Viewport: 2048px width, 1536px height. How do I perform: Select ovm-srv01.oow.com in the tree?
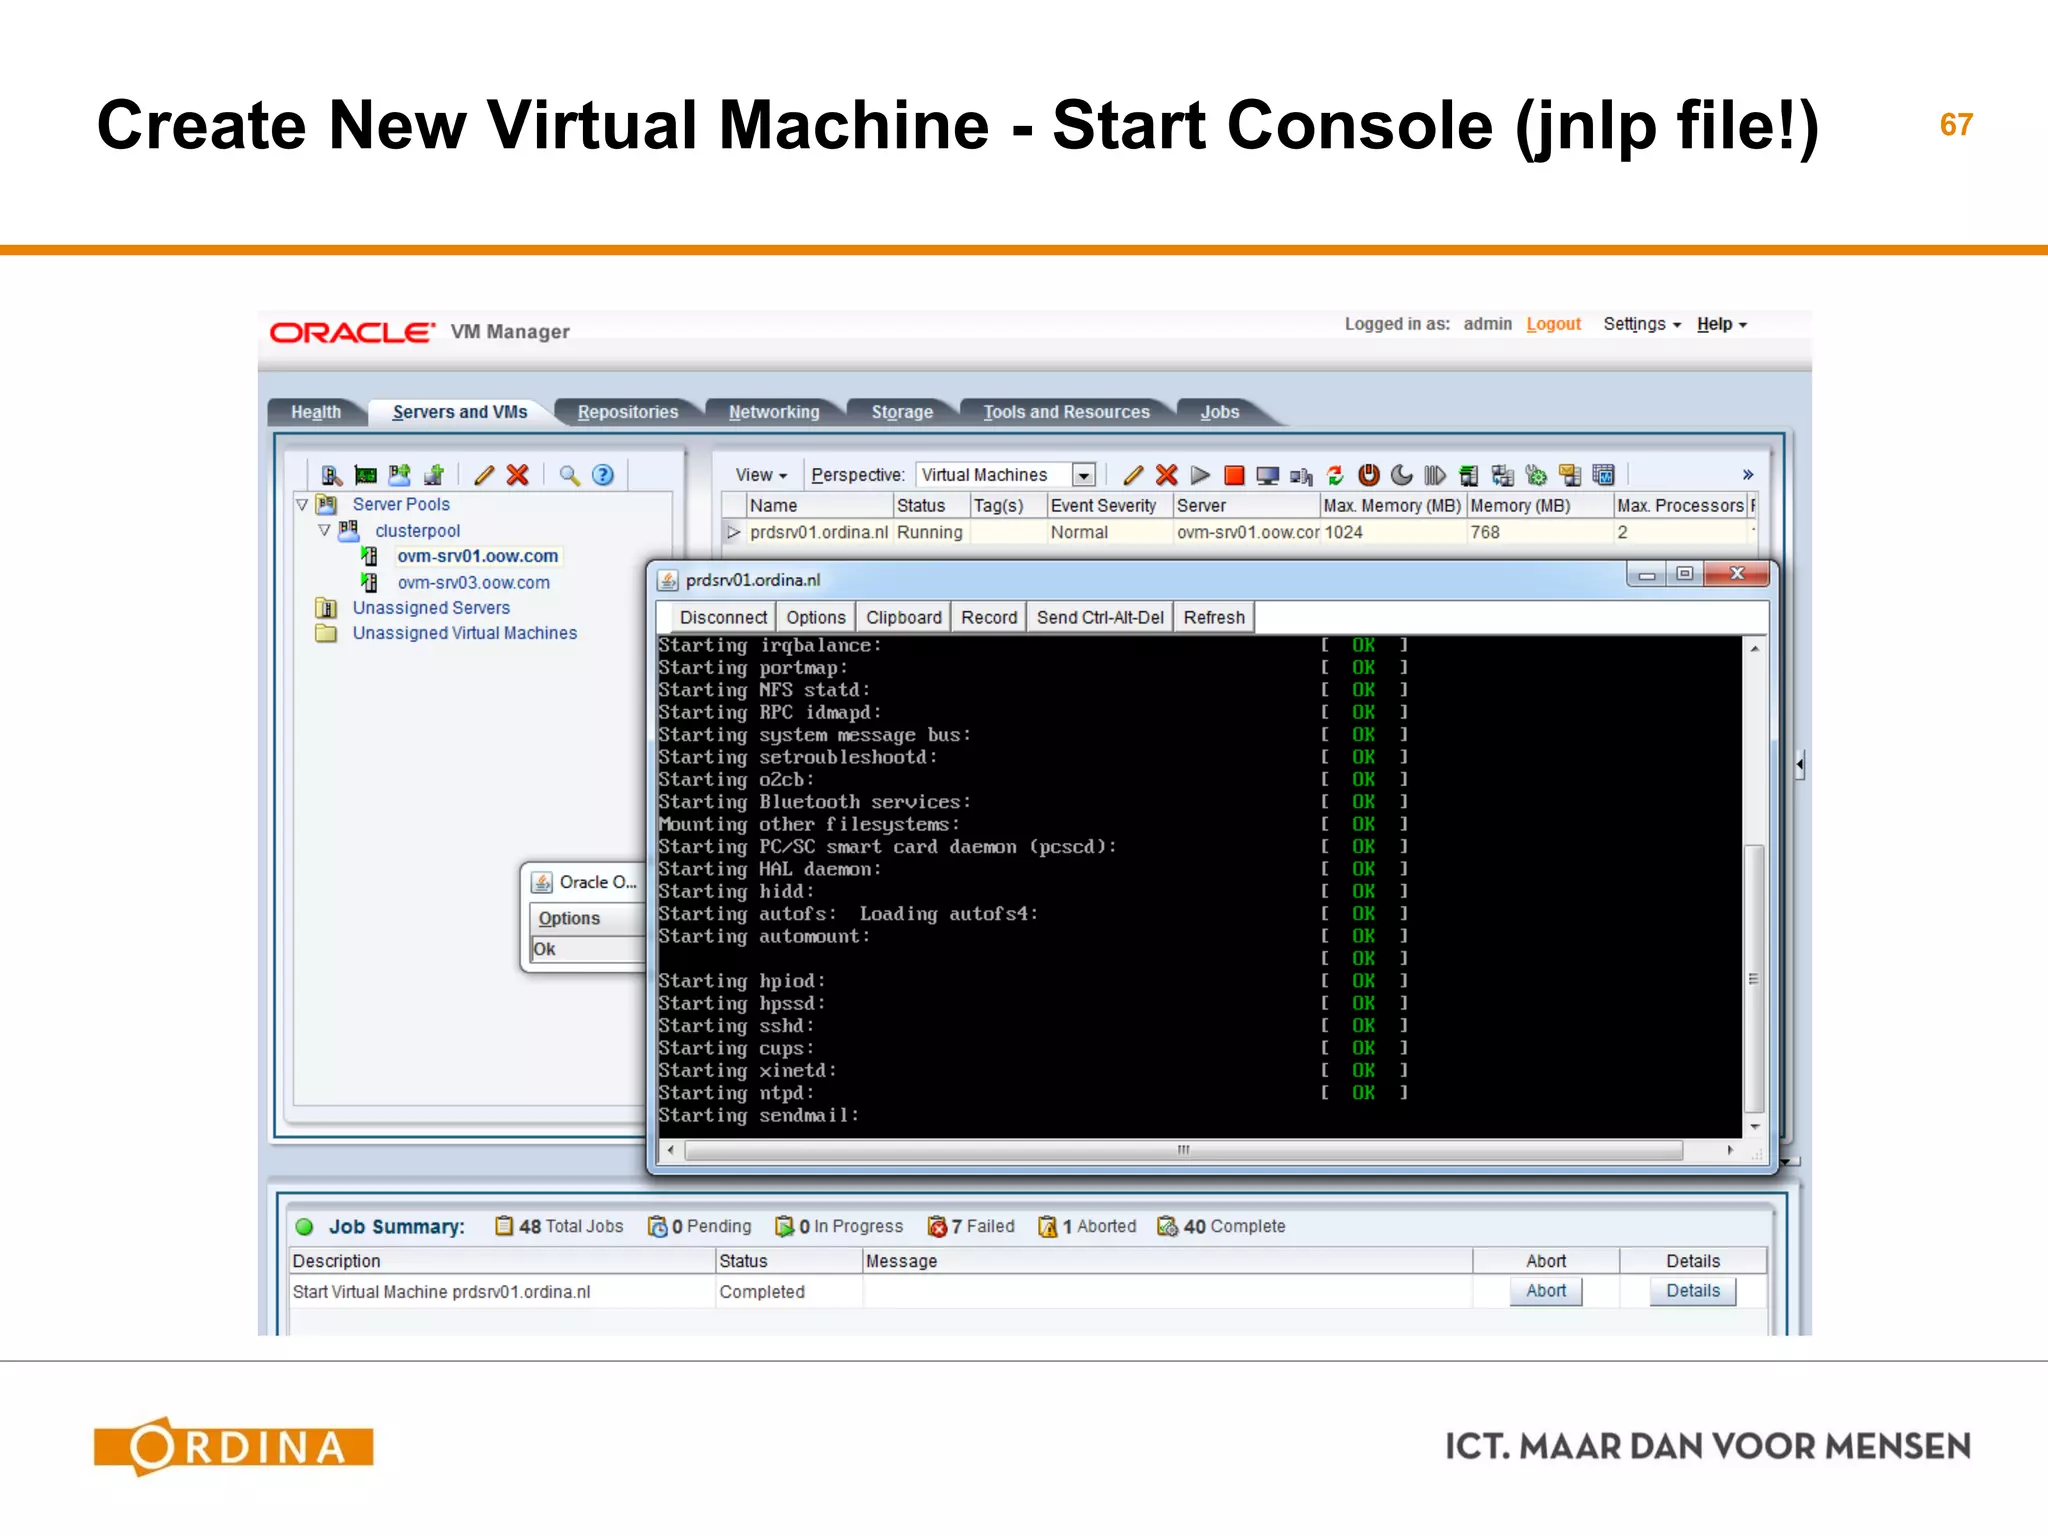point(477,556)
